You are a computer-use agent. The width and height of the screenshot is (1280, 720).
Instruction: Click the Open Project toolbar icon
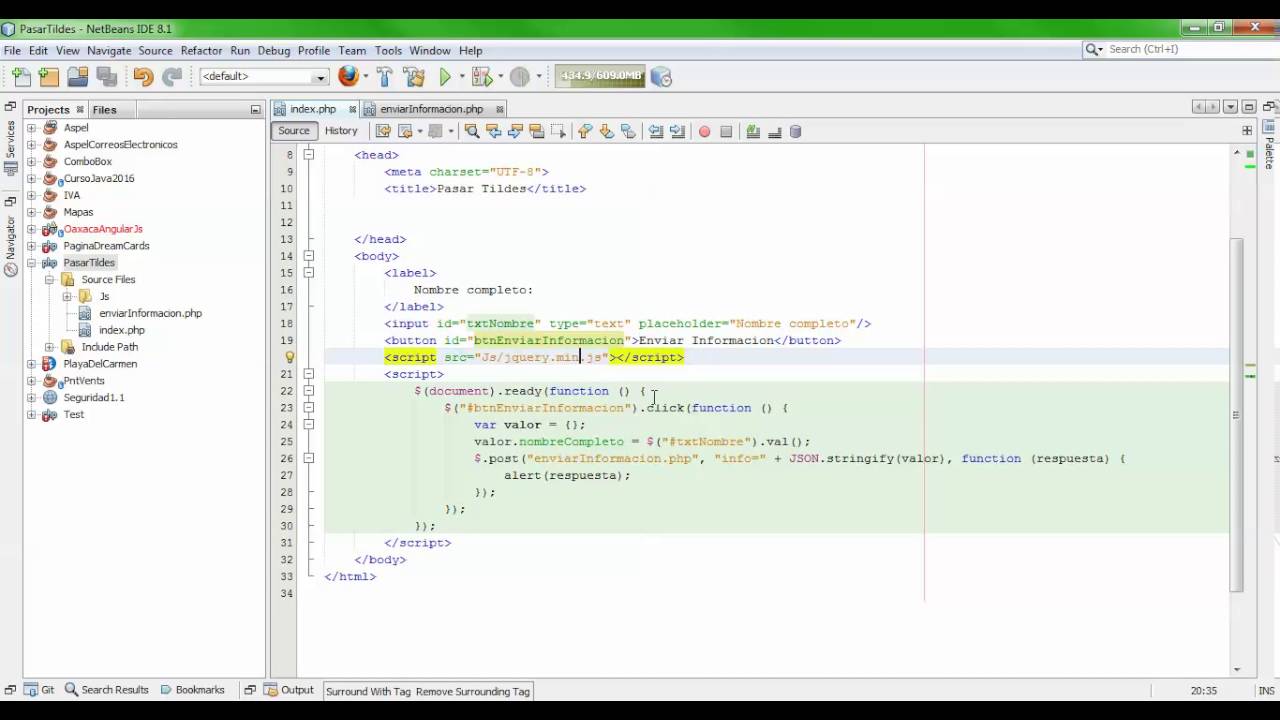78,77
